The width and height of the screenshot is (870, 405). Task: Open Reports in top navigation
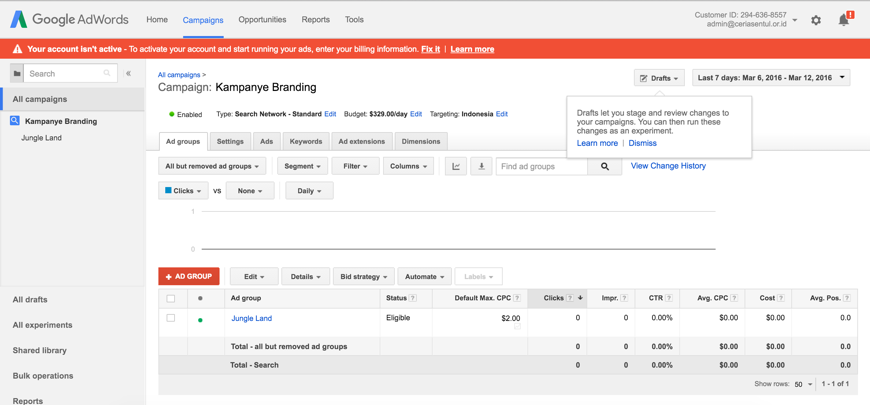coord(316,19)
